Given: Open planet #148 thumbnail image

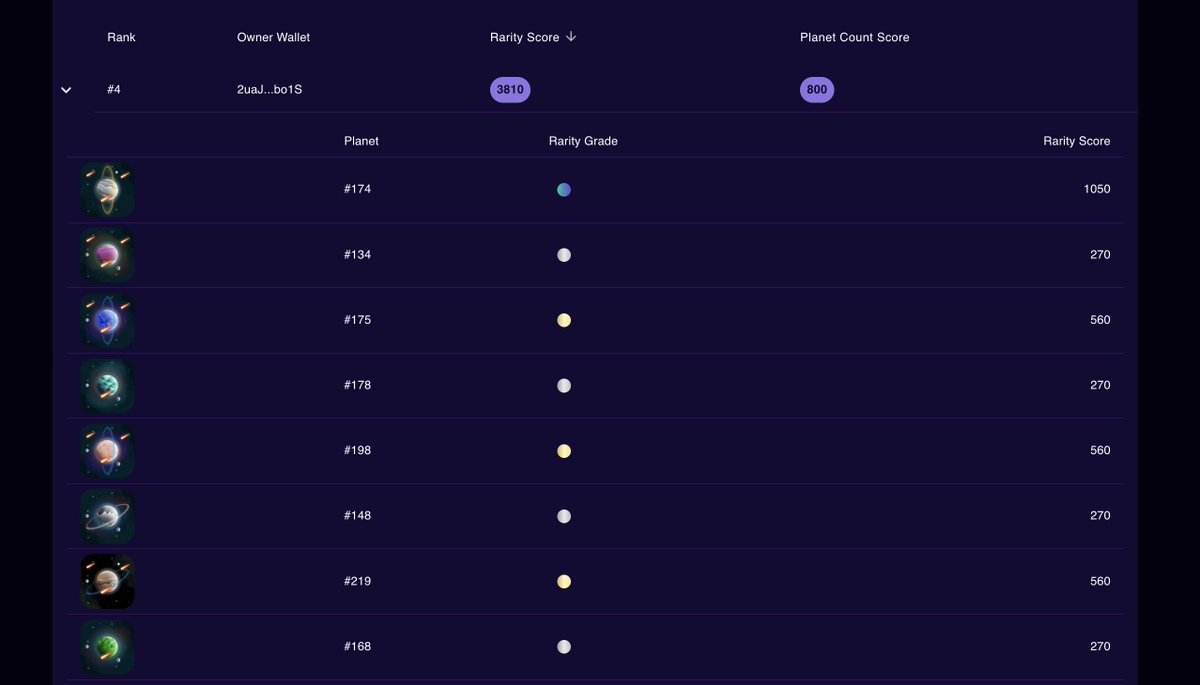Looking at the screenshot, I should point(107,516).
